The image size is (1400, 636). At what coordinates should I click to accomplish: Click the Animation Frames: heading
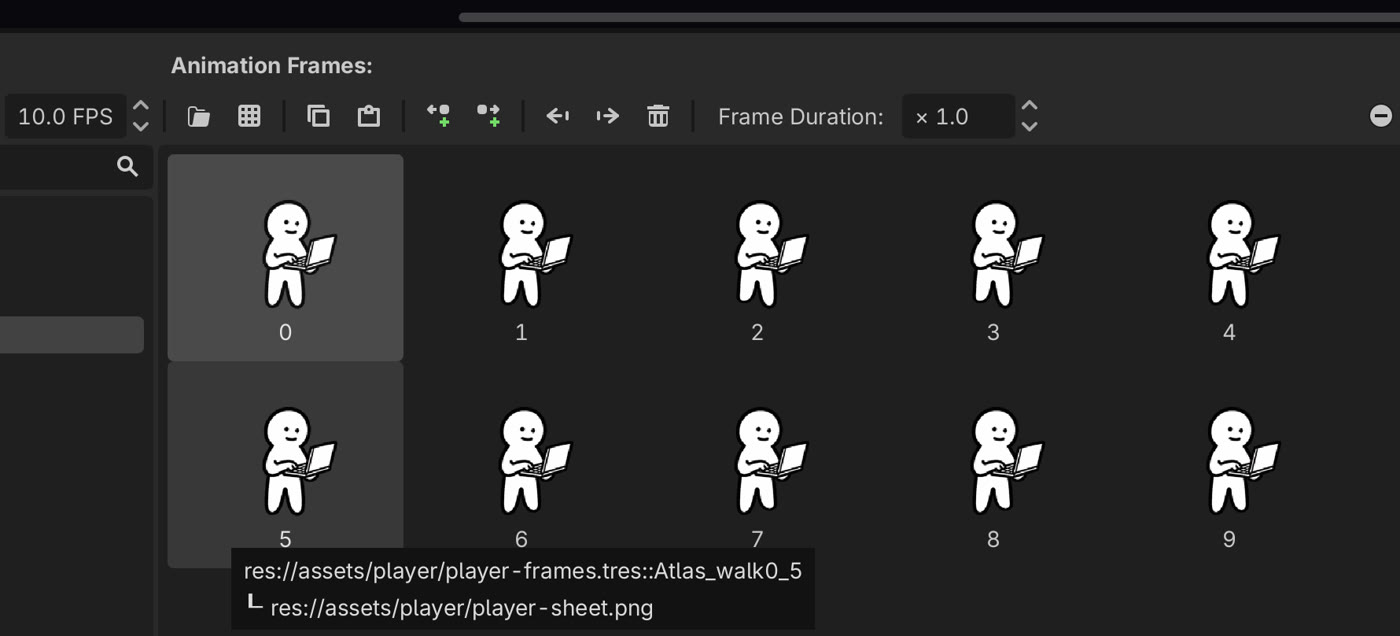[271, 66]
